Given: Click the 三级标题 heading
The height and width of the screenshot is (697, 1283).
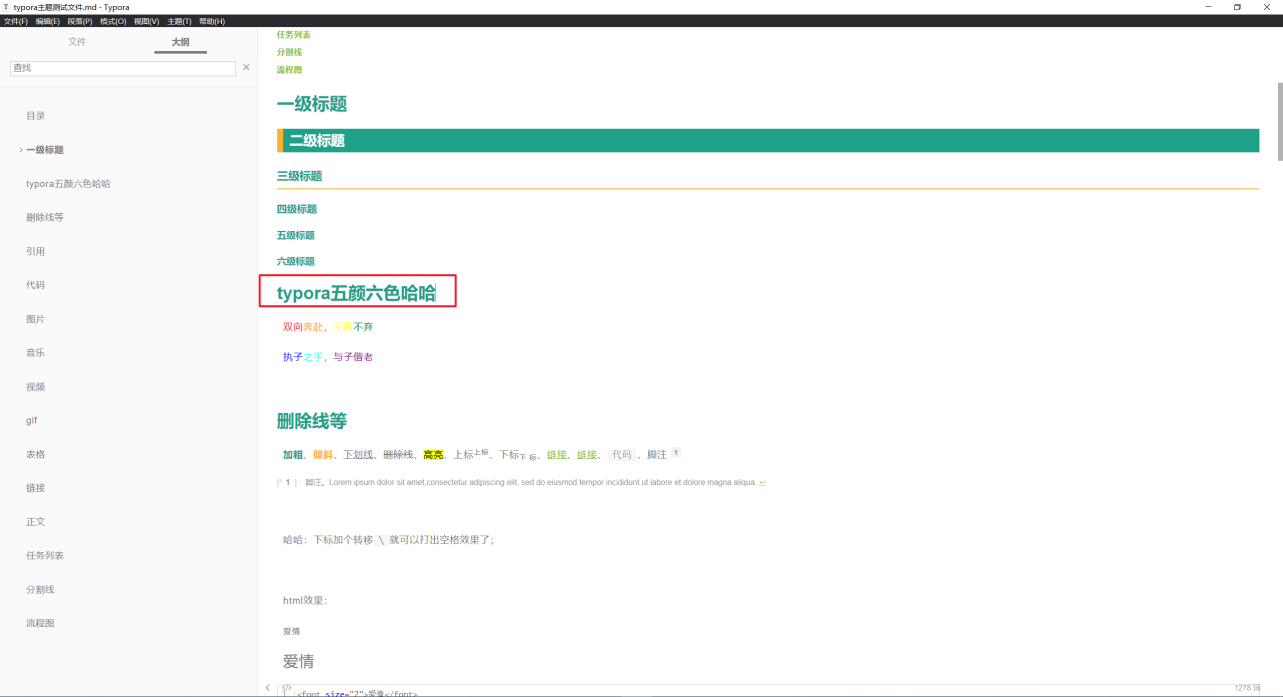Looking at the screenshot, I should click(300, 176).
